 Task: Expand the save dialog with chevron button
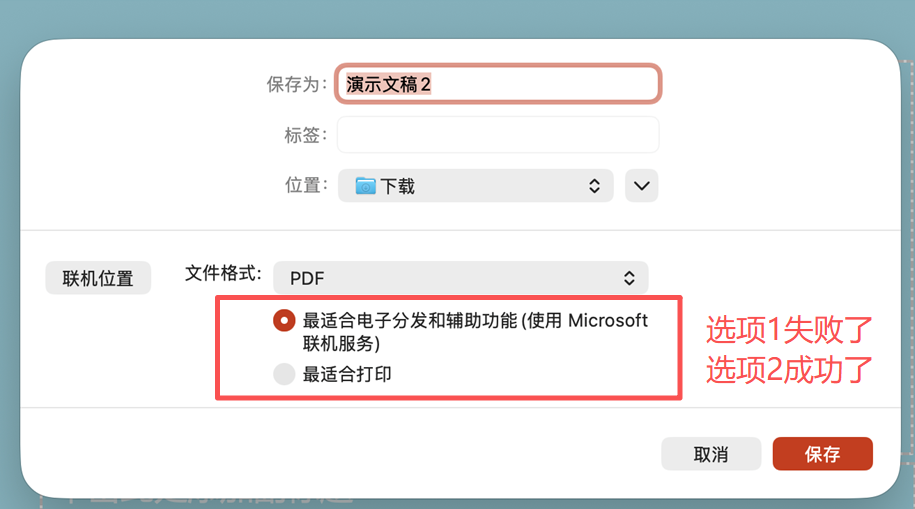(x=641, y=186)
